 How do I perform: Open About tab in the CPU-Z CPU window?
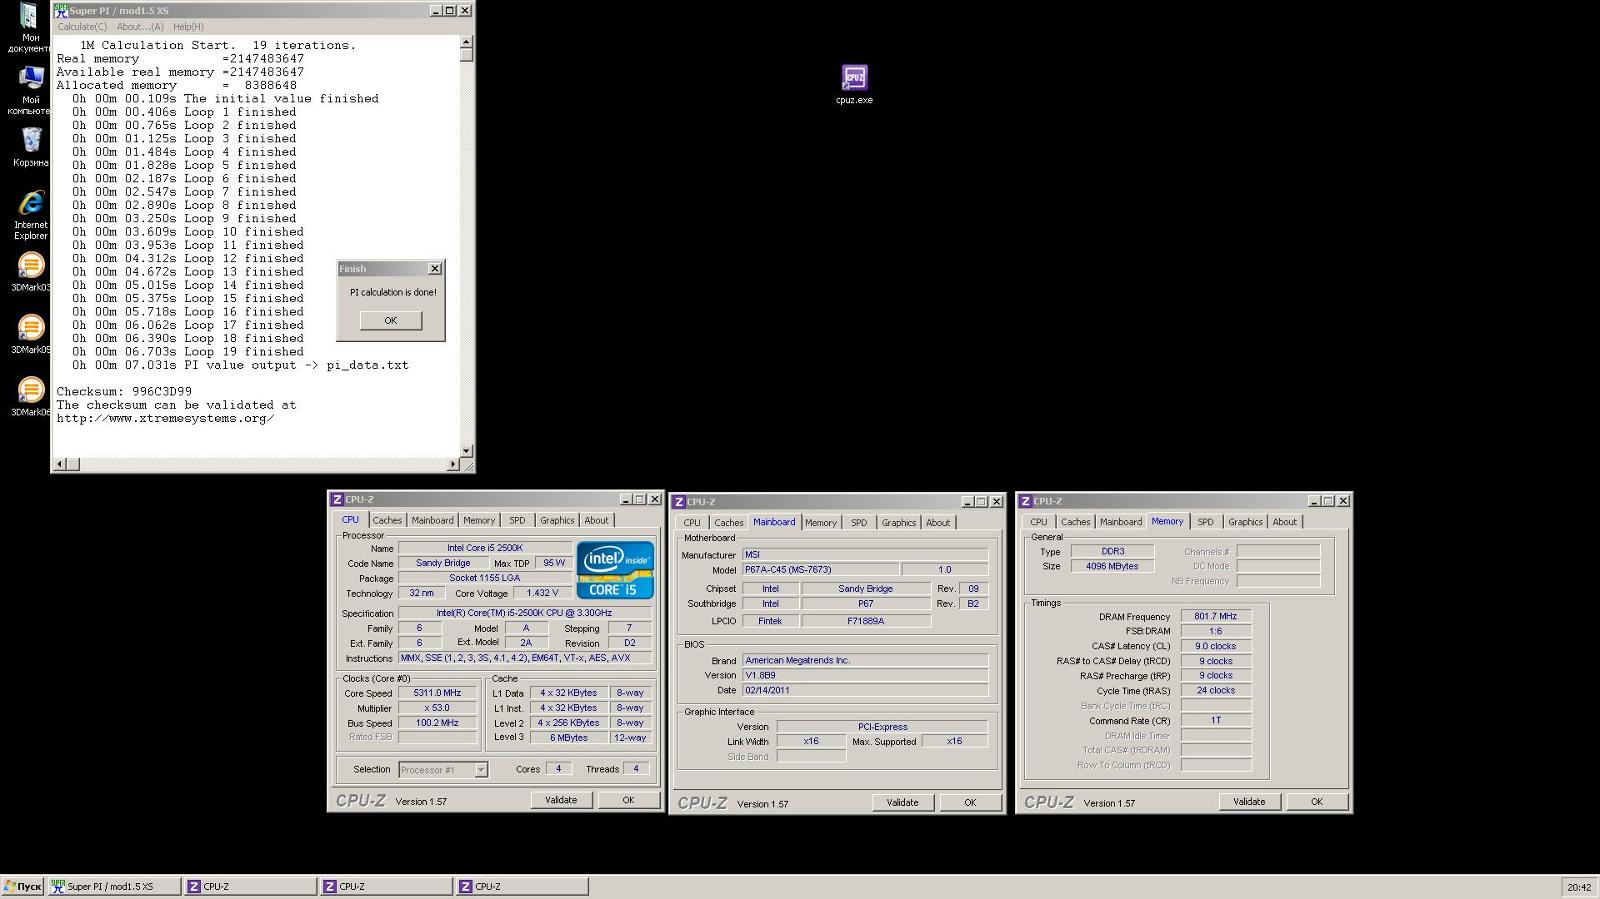(596, 520)
